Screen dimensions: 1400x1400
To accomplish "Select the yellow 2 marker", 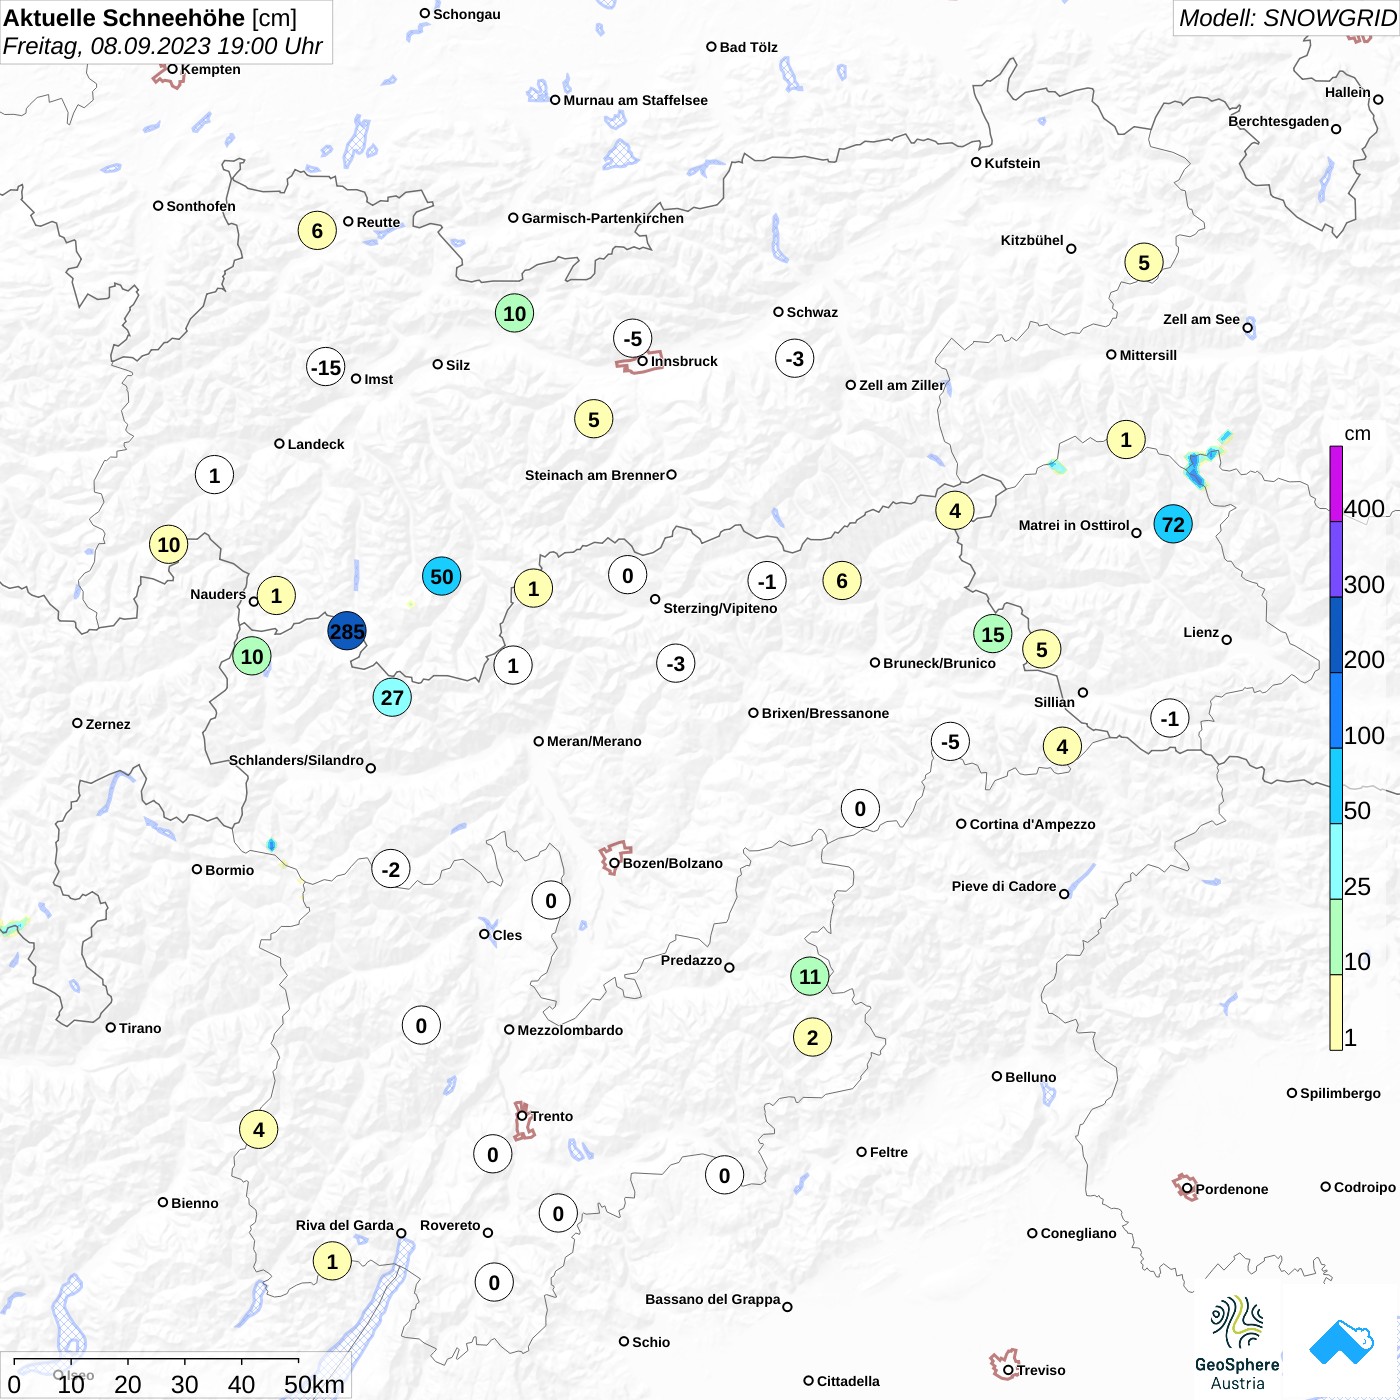I will (812, 1037).
